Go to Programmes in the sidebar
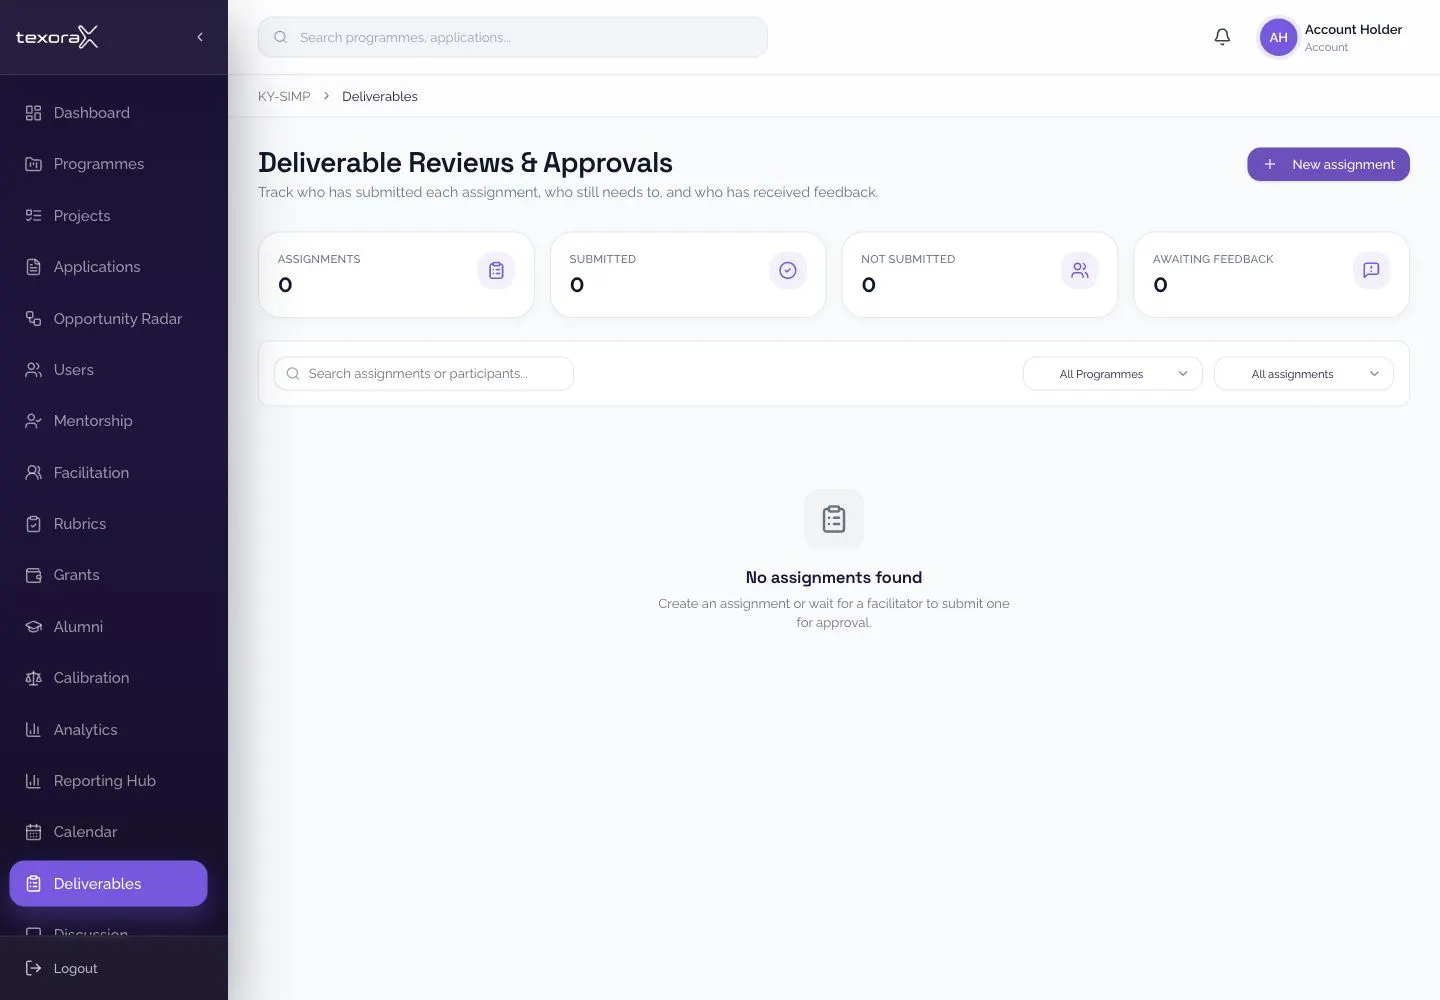 coord(108,164)
